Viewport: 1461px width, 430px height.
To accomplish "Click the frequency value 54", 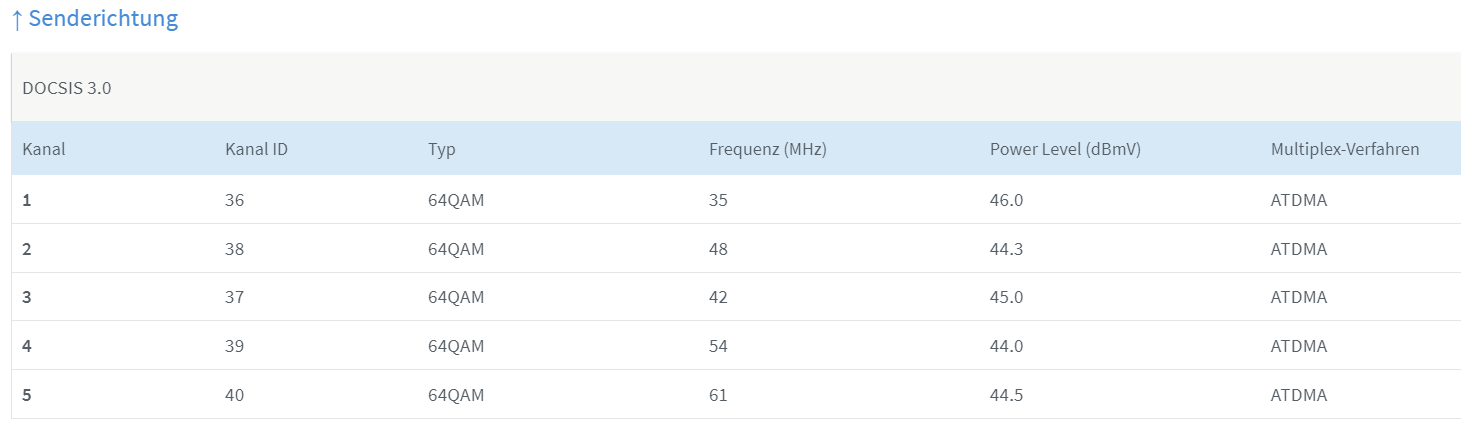I will tap(718, 346).
